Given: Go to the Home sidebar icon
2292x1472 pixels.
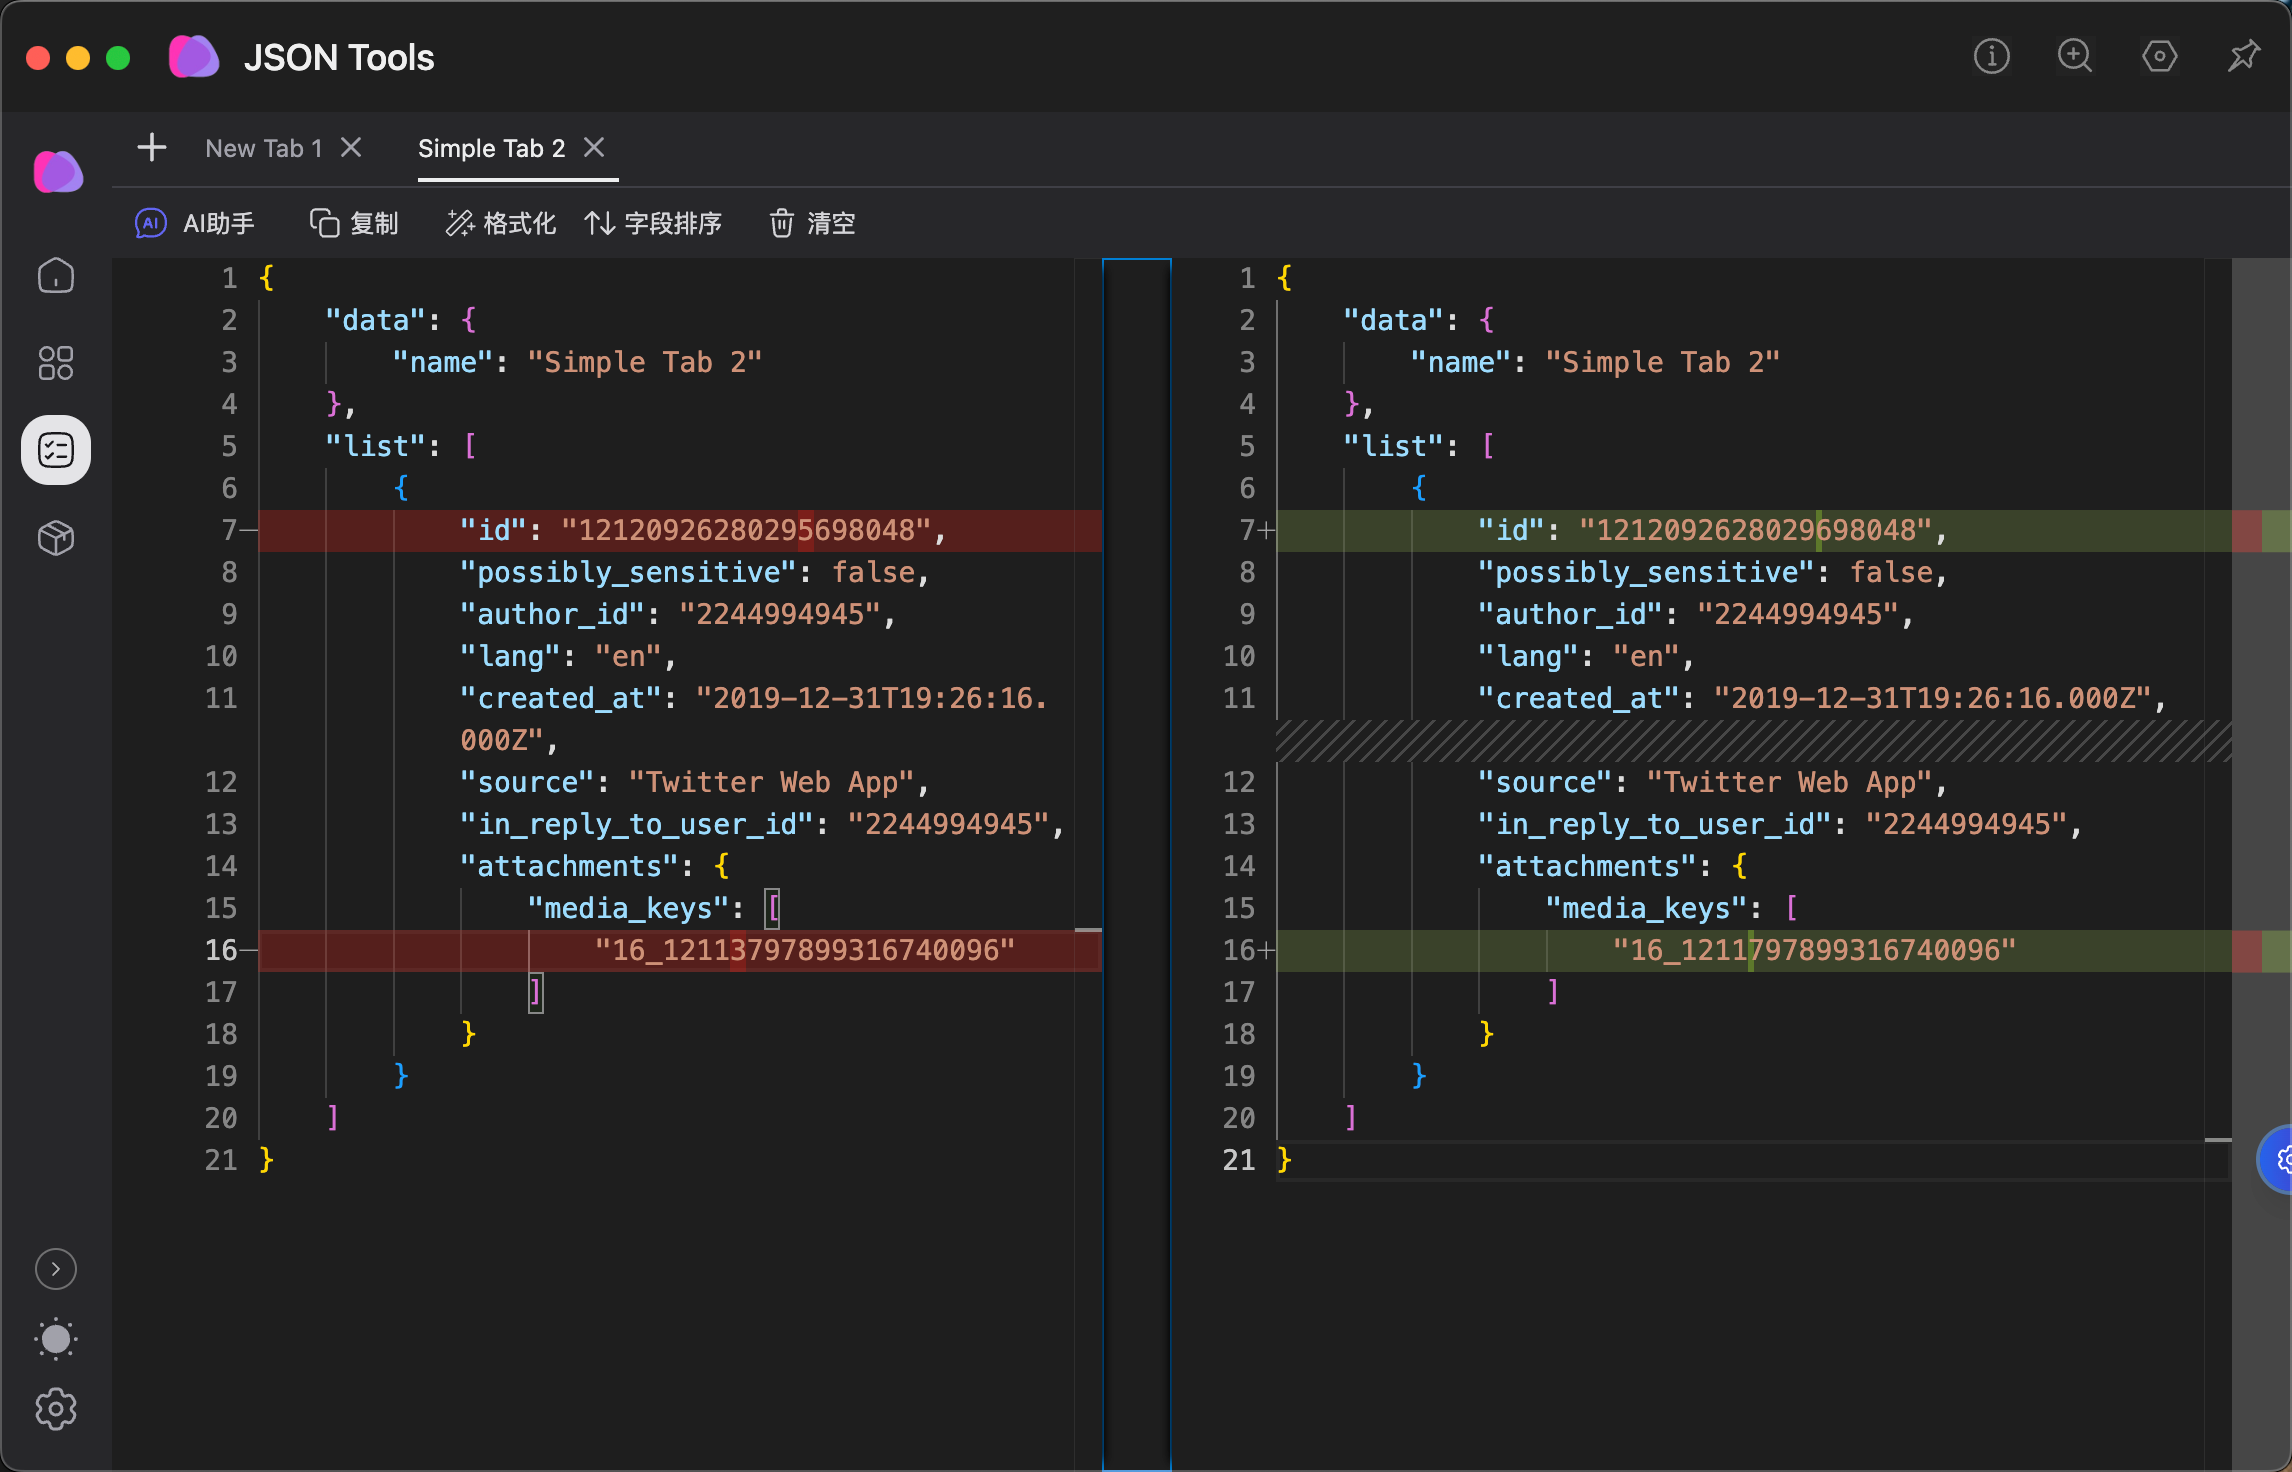Looking at the screenshot, I should coord(56,276).
